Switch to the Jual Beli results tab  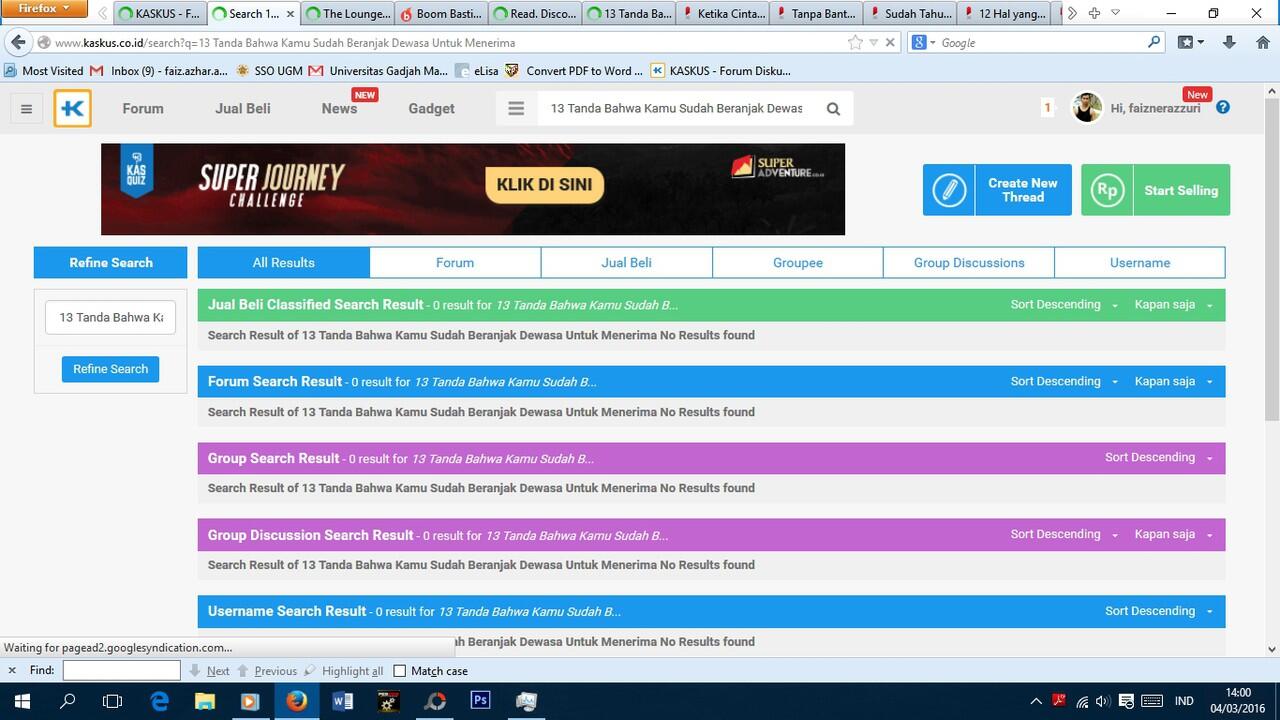[627, 263]
